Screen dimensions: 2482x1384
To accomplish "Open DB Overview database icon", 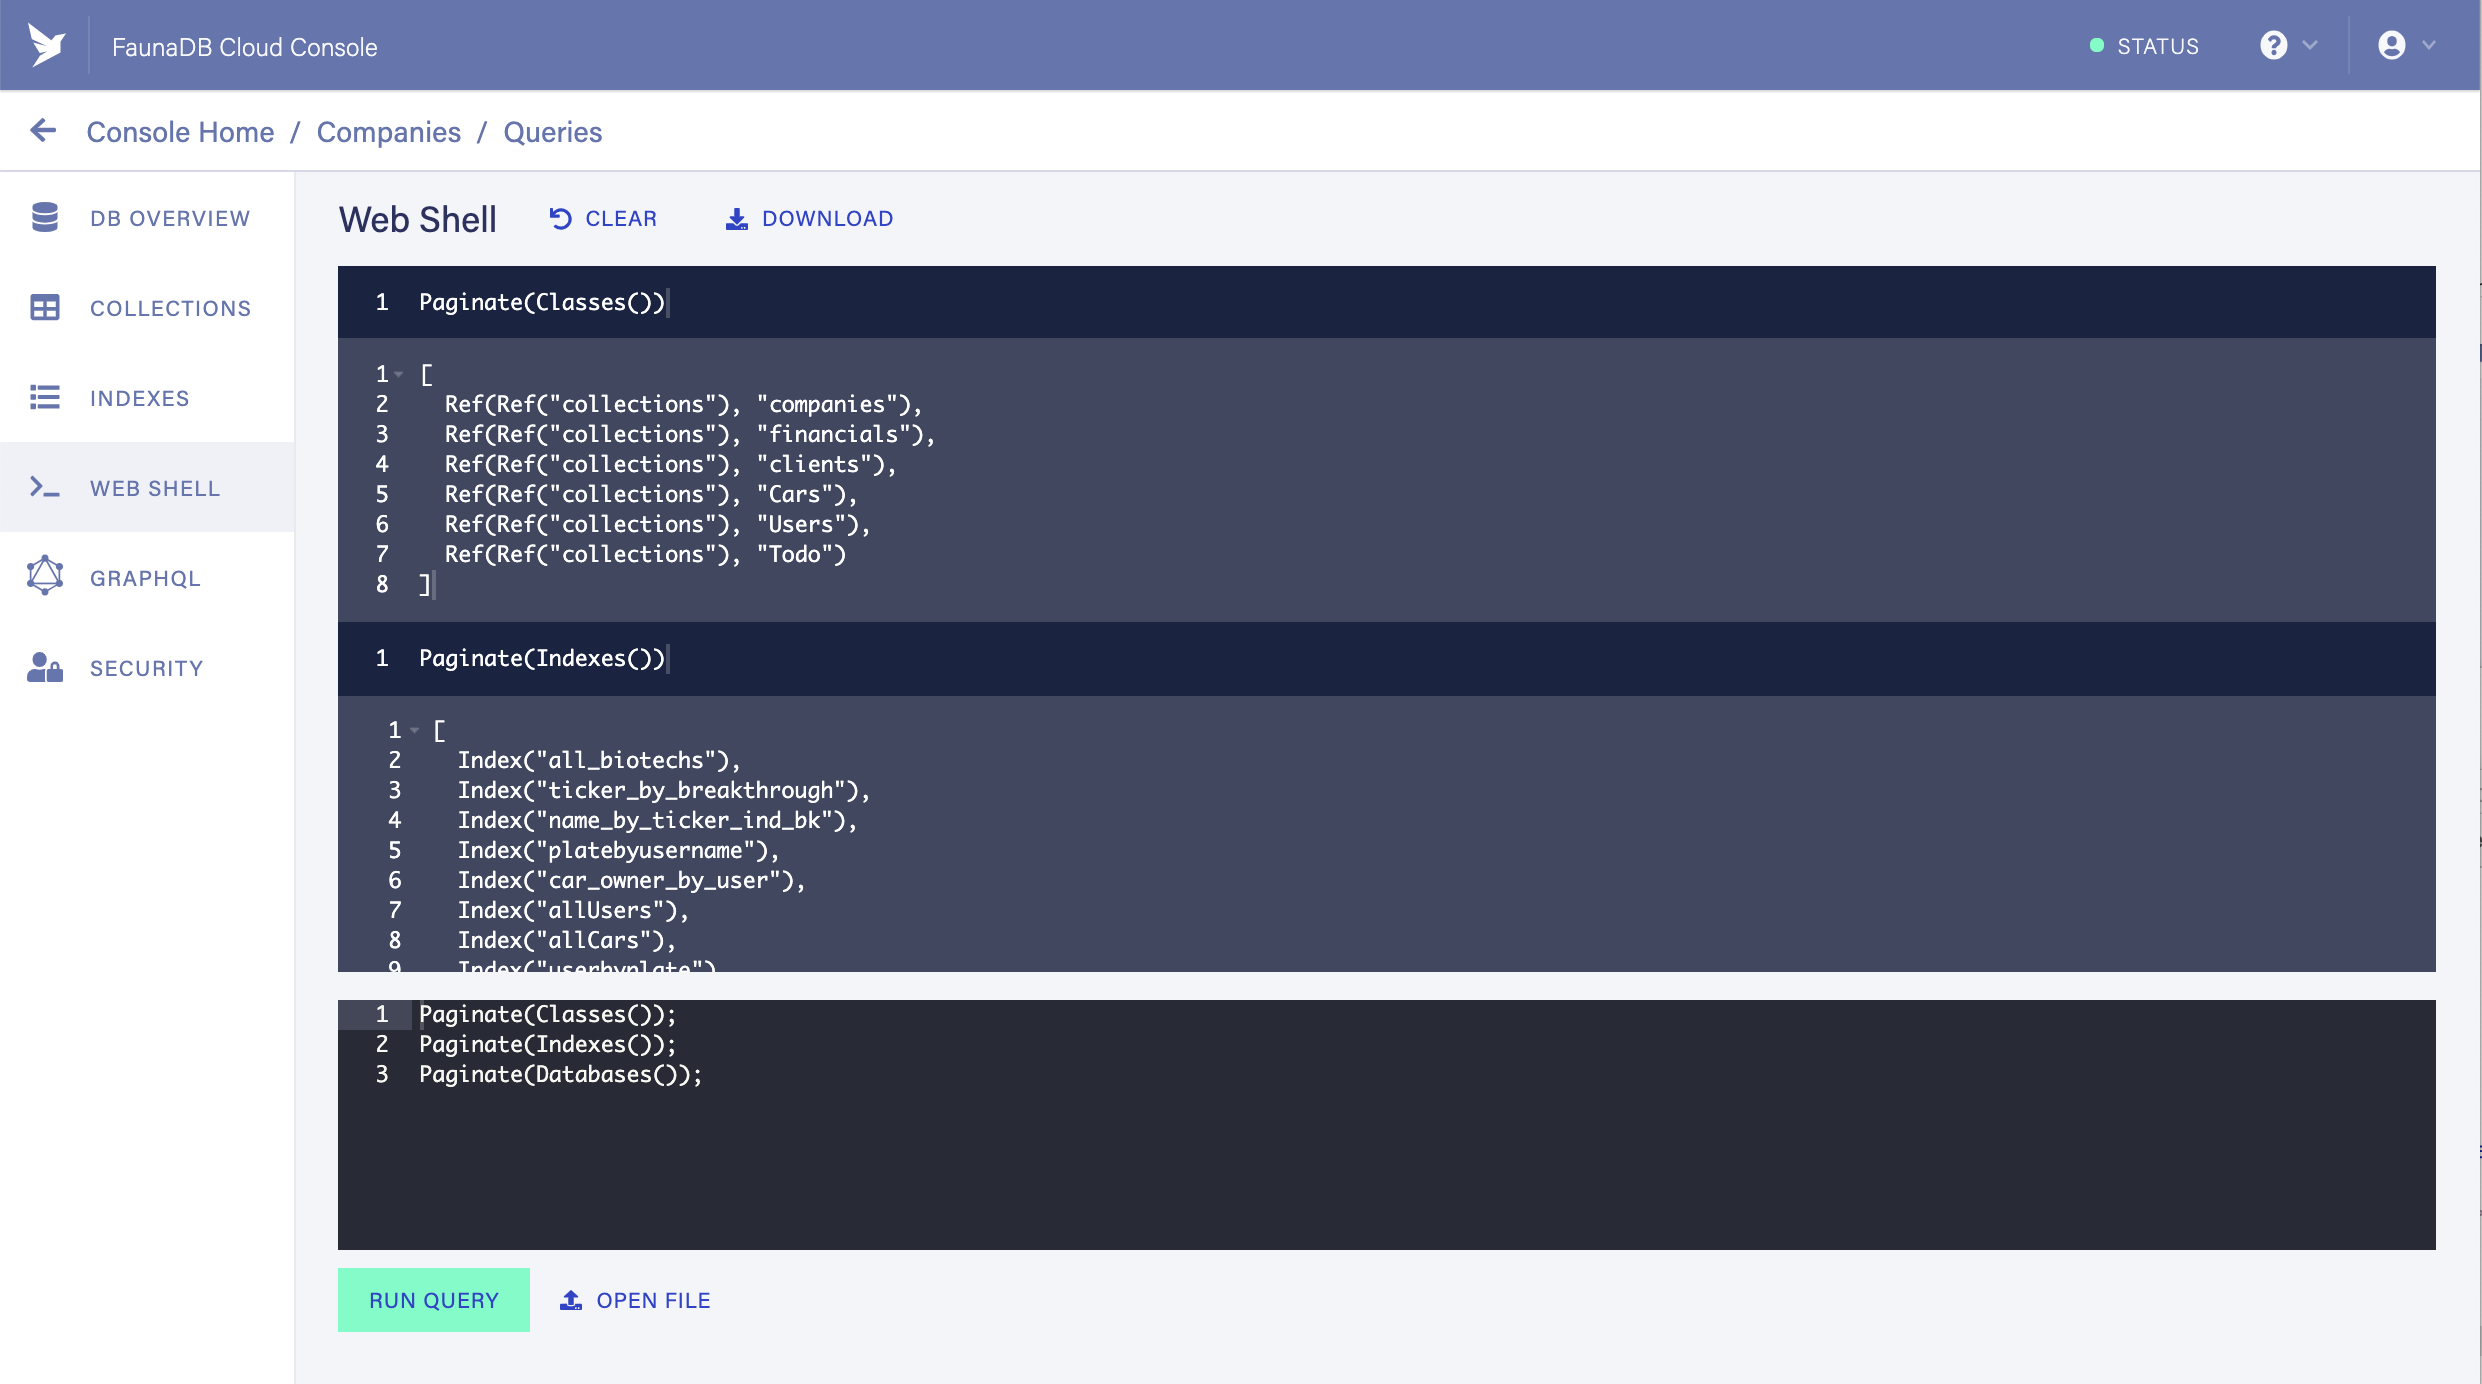I will point(45,217).
